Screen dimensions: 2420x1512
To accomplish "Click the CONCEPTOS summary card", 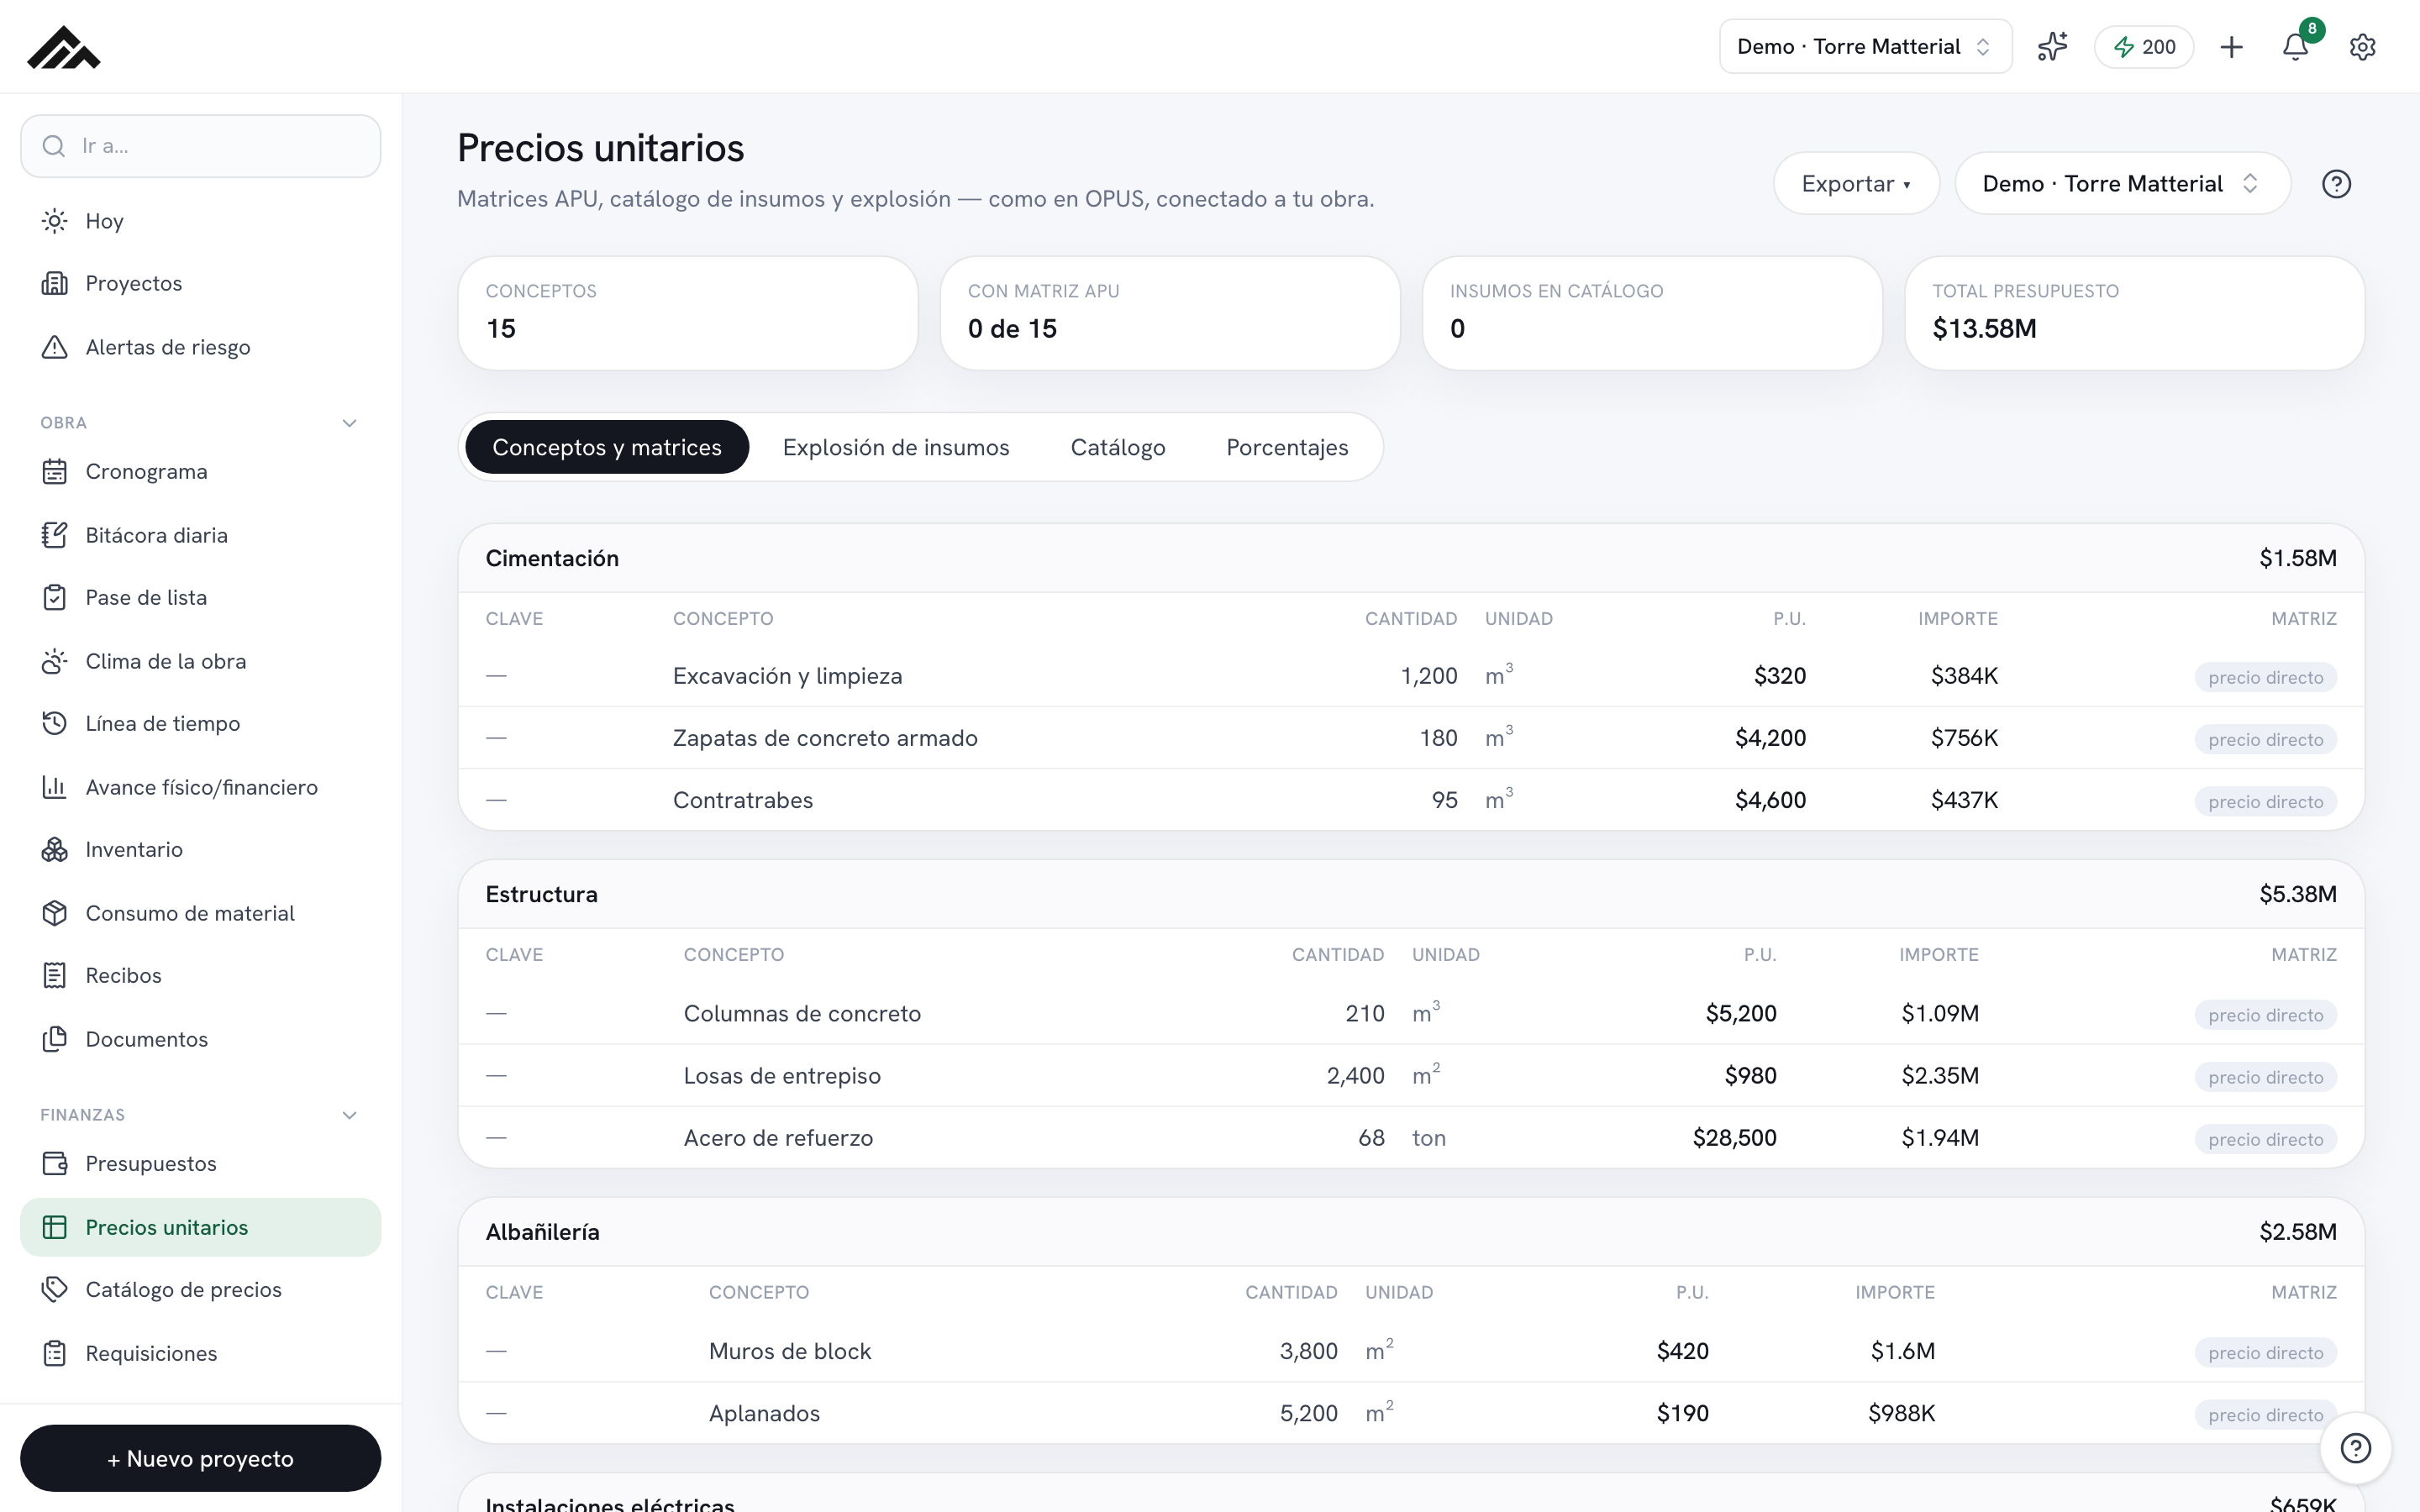I will (688, 313).
